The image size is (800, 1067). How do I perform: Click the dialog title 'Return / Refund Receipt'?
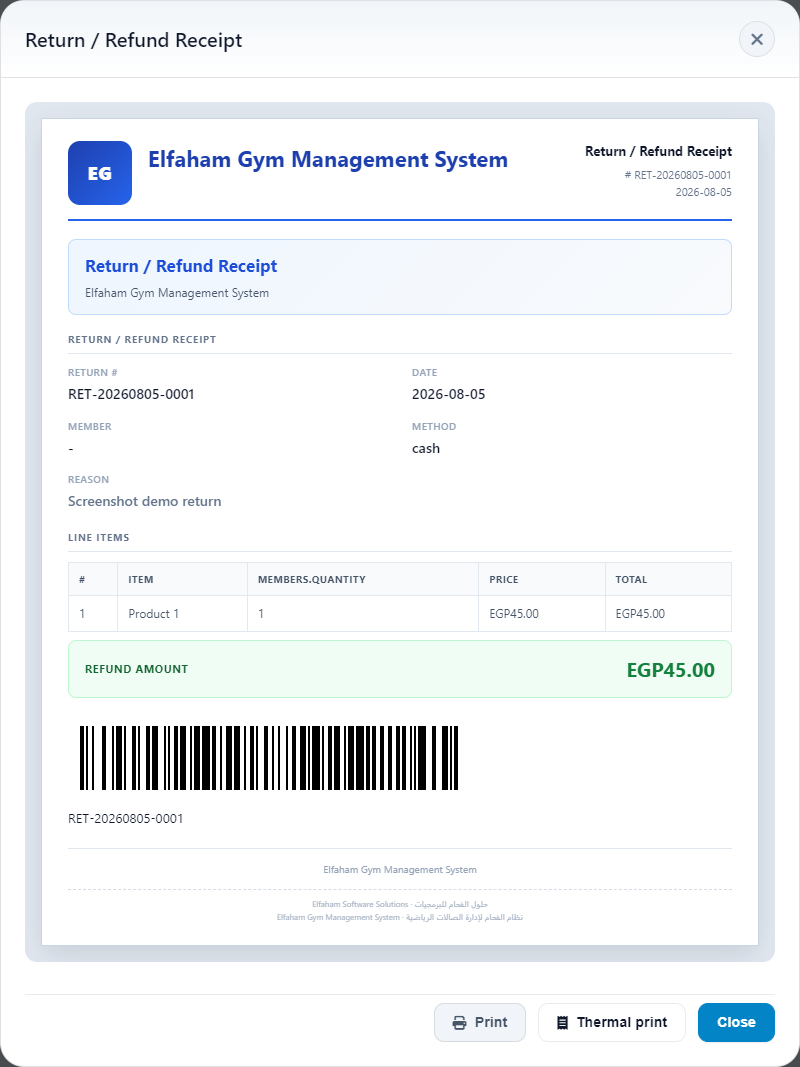(x=133, y=40)
